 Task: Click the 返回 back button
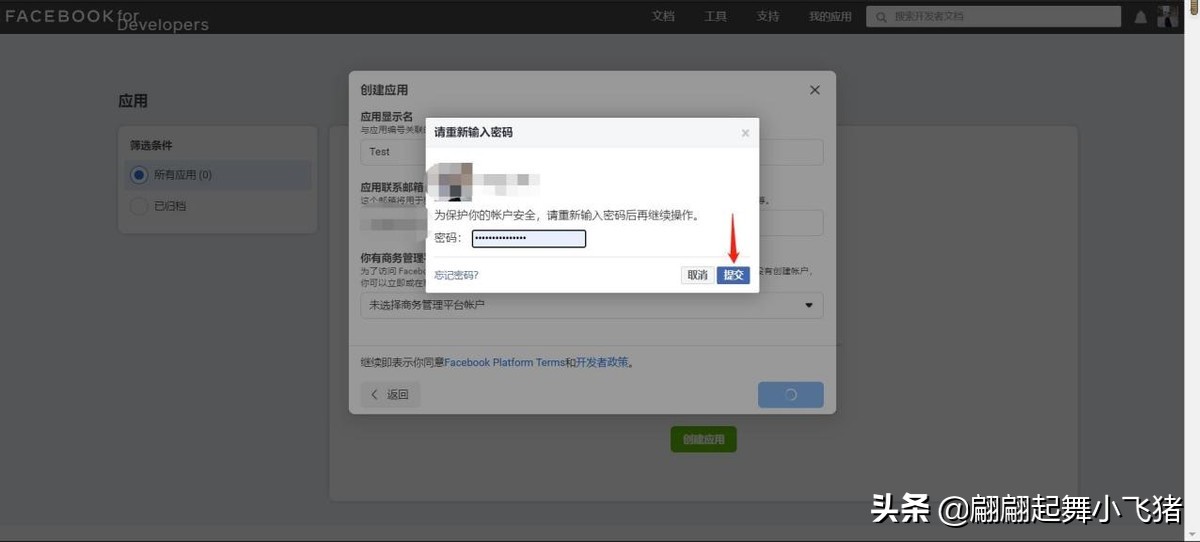click(x=390, y=395)
